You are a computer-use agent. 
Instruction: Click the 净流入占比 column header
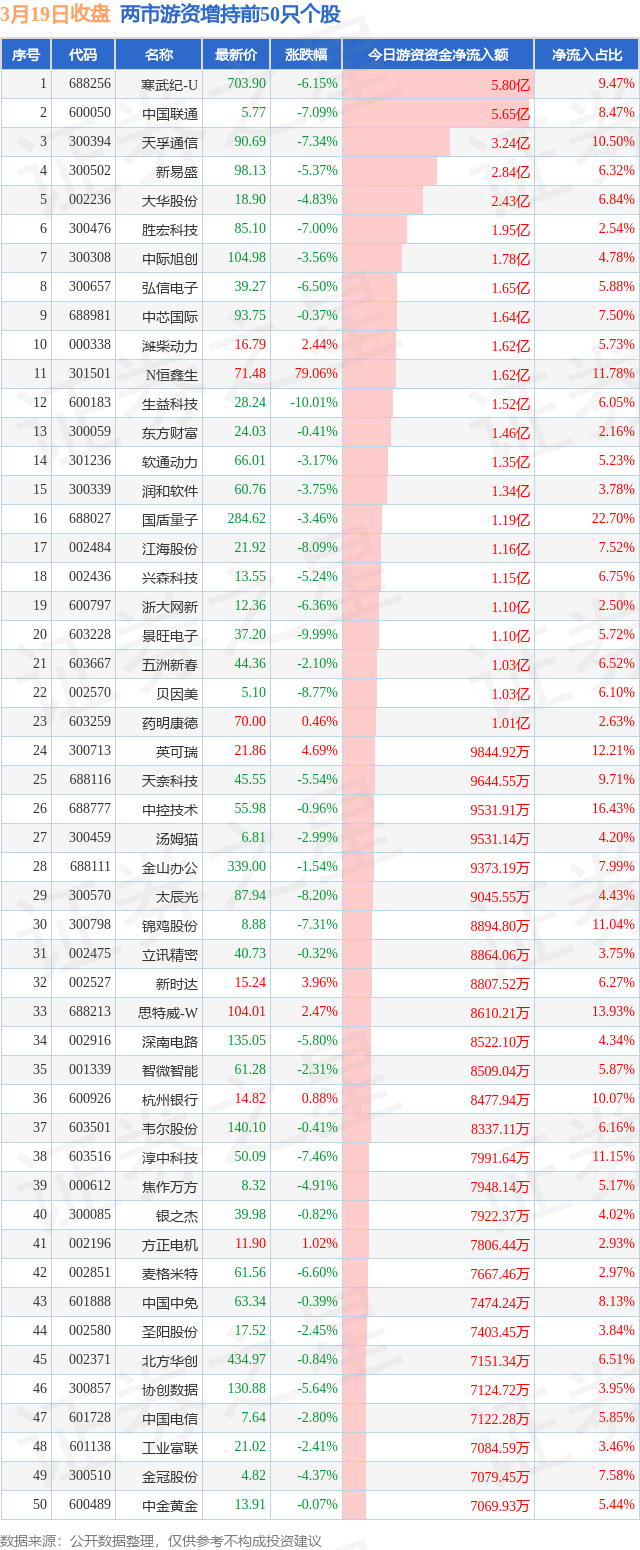pyautogui.click(x=587, y=55)
